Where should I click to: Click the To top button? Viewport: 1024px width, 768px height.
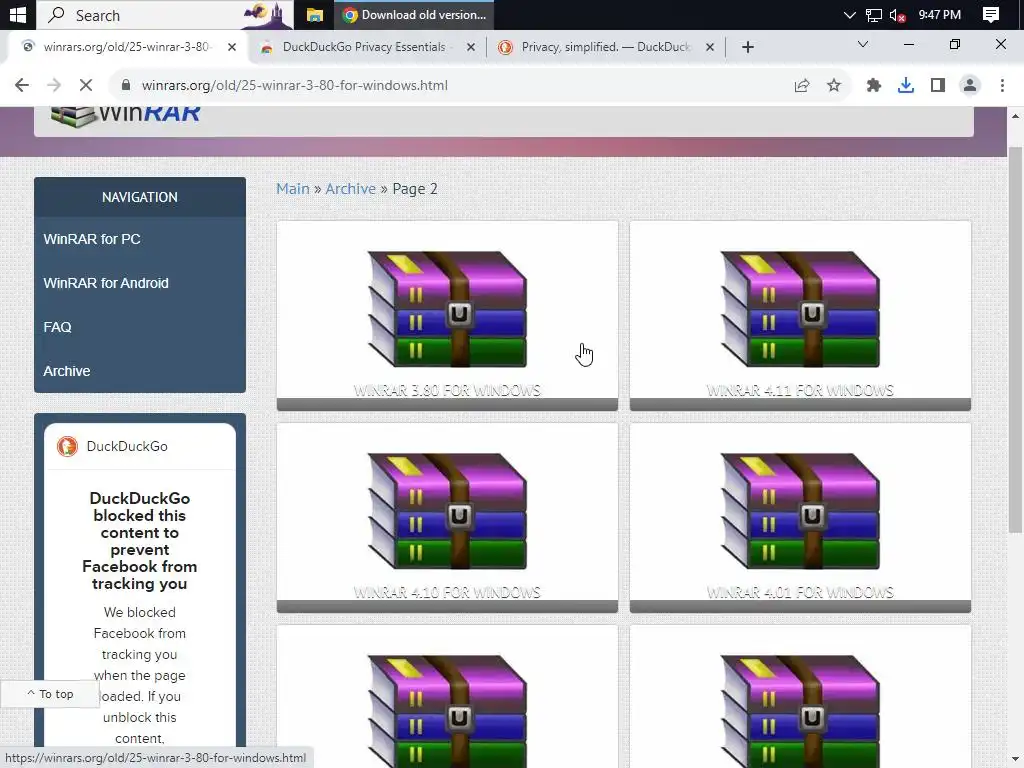coord(50,694)
